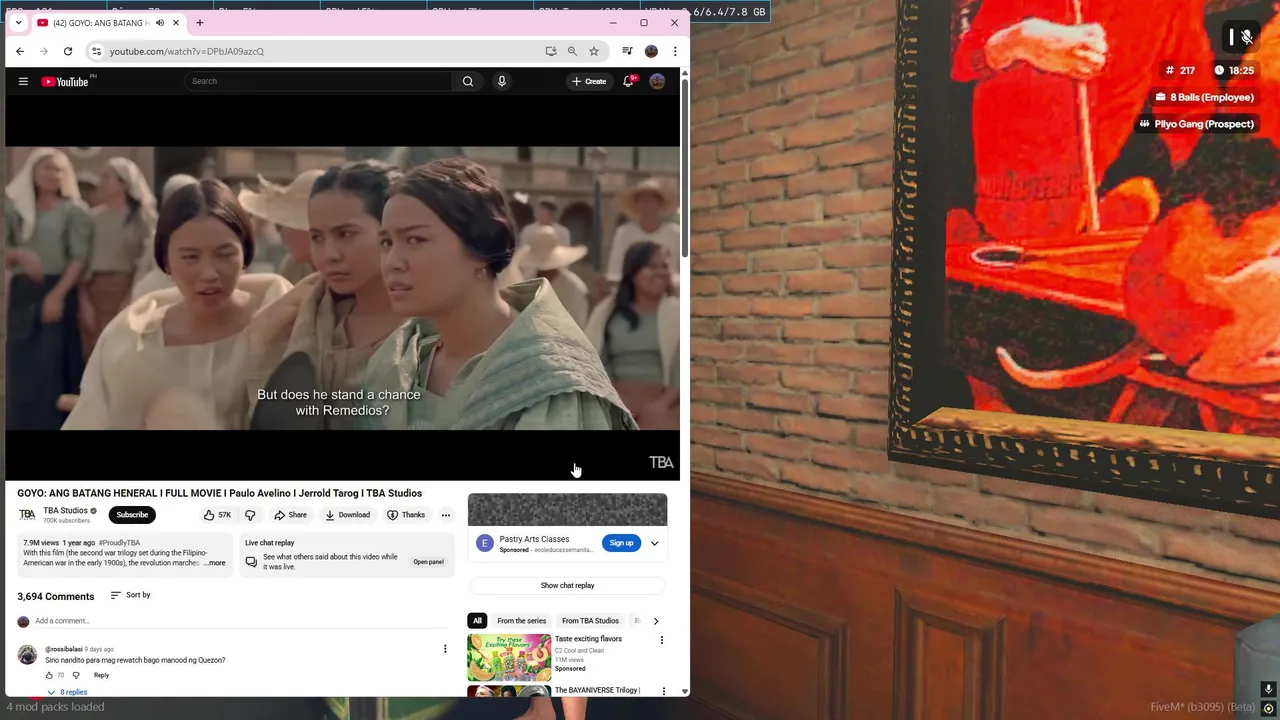Open the tab search dropdown arrow

pos(18,22)
